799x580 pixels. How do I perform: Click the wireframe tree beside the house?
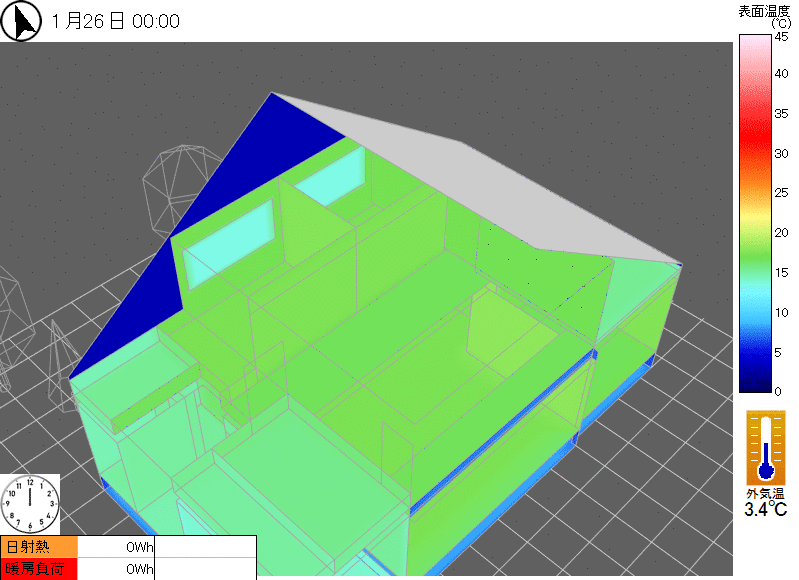[x=176, y=189]
